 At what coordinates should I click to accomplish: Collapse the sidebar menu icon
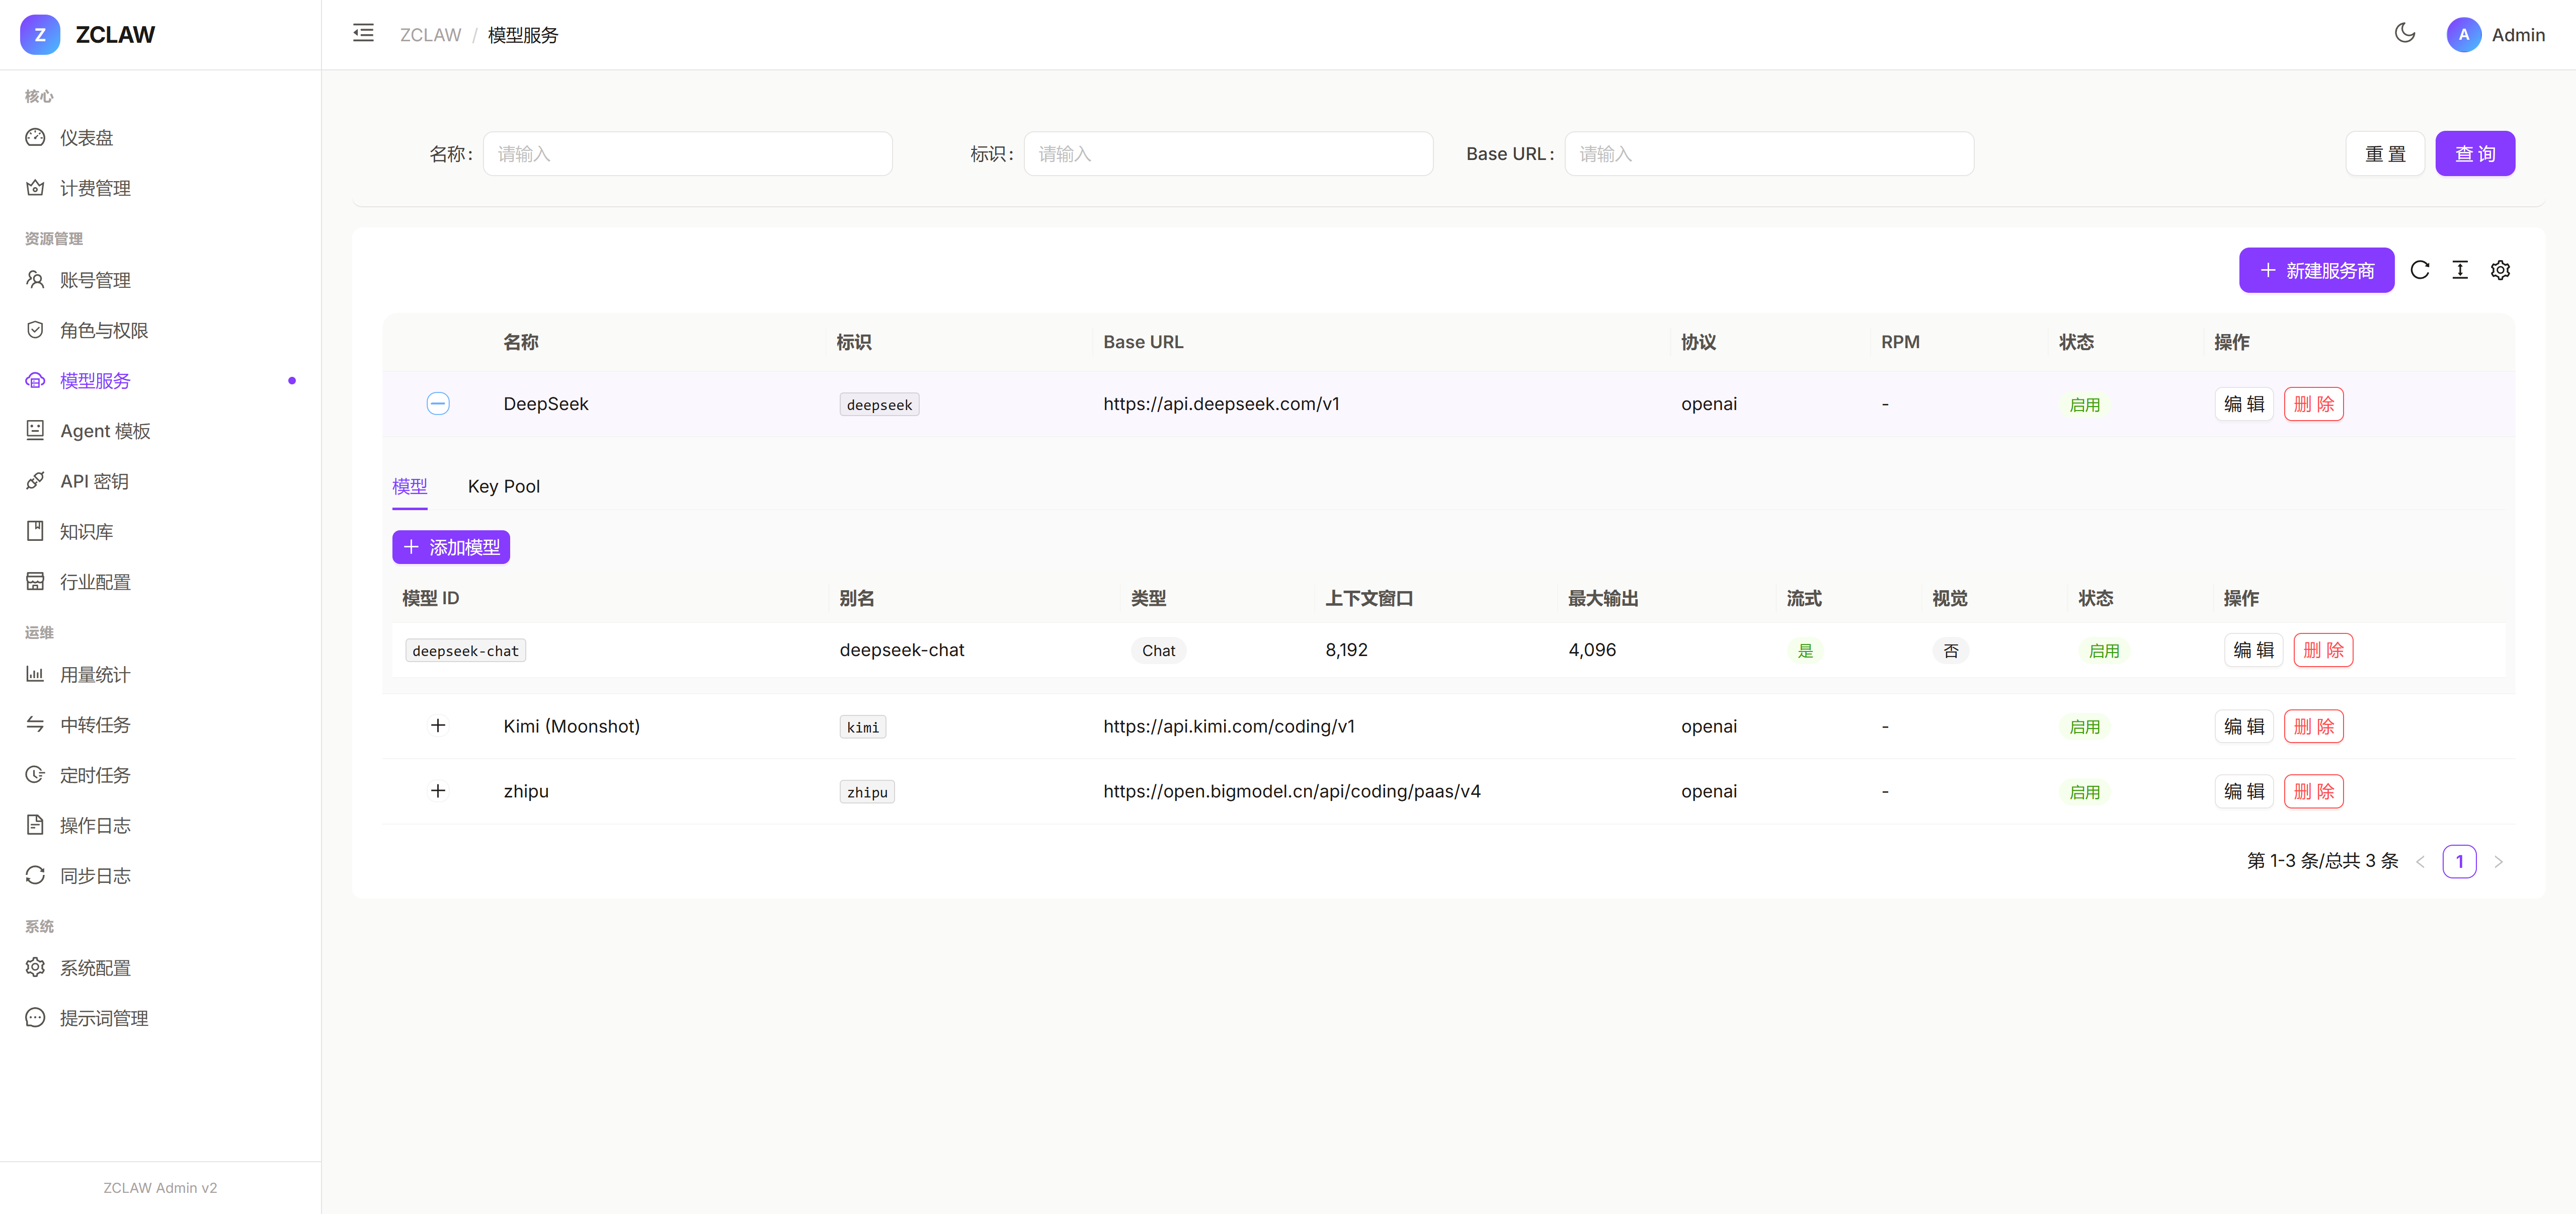tap(363, 34)
